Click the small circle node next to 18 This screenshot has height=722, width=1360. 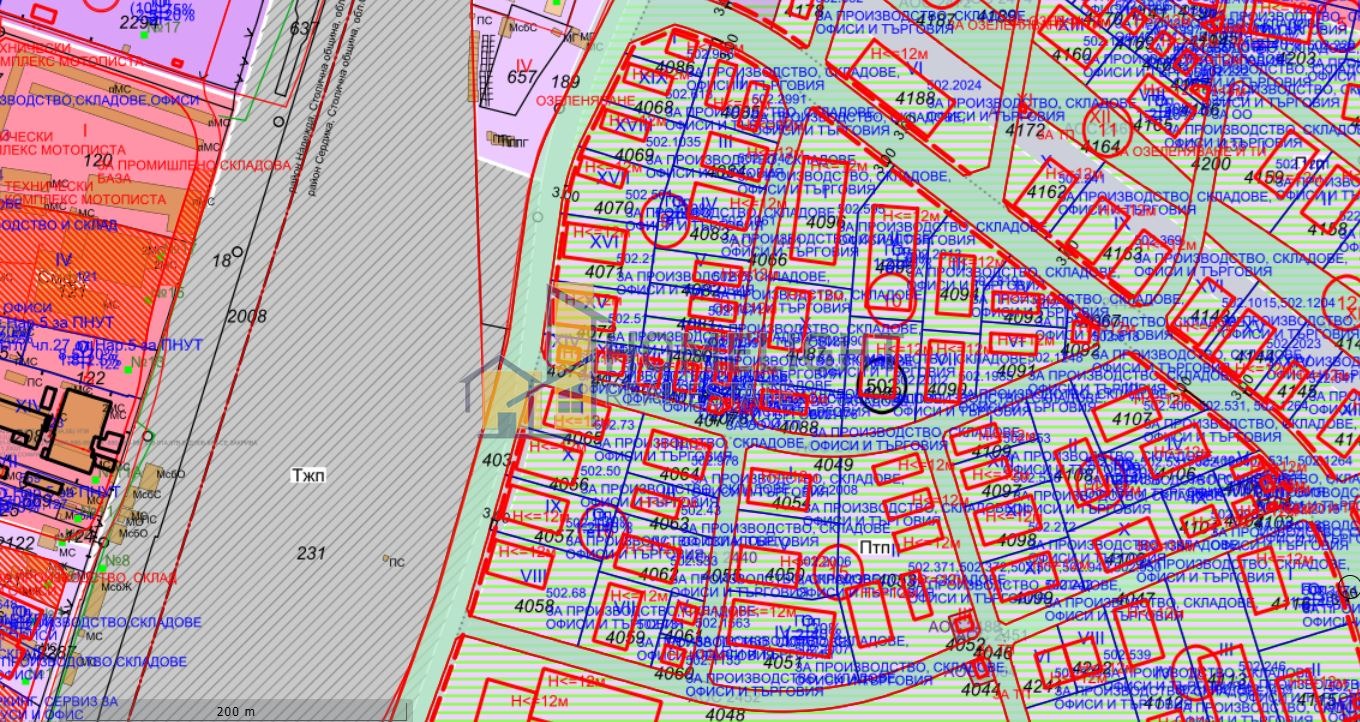click(x=237, y=252)
